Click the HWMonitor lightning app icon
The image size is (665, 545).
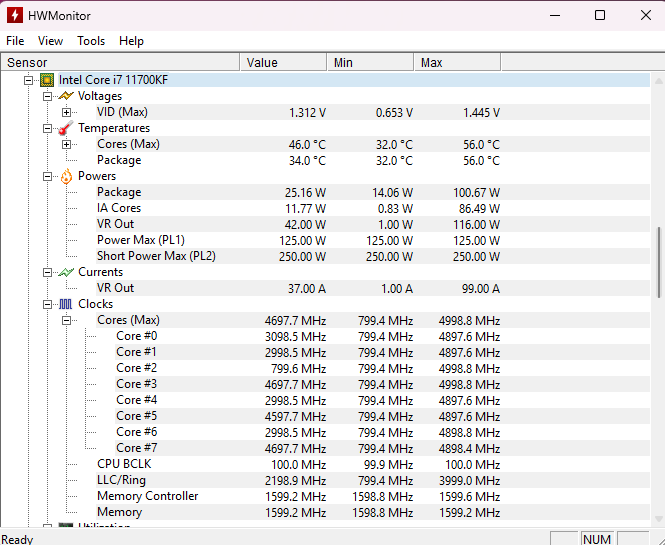(16, 15)
